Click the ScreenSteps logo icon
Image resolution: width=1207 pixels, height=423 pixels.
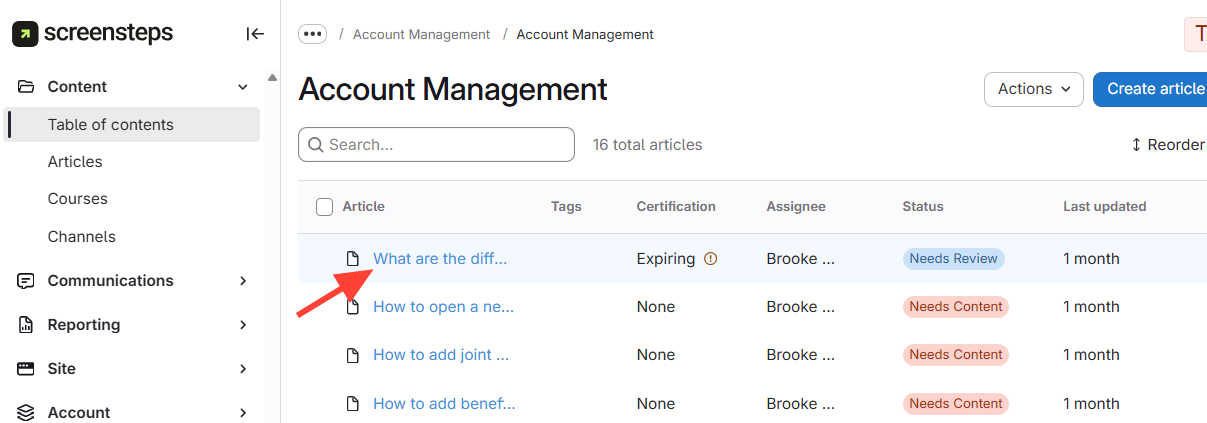coord(25,34)
